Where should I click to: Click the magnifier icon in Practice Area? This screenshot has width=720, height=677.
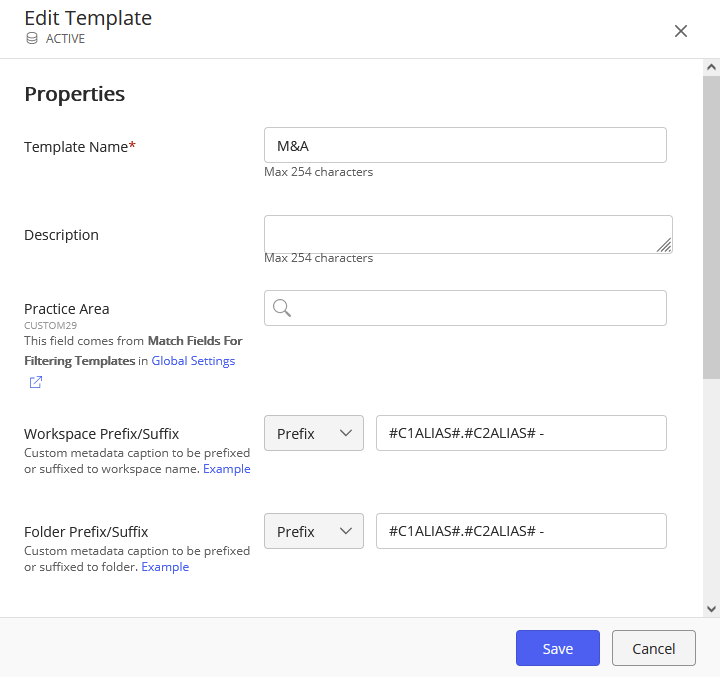tap(282, 308)
